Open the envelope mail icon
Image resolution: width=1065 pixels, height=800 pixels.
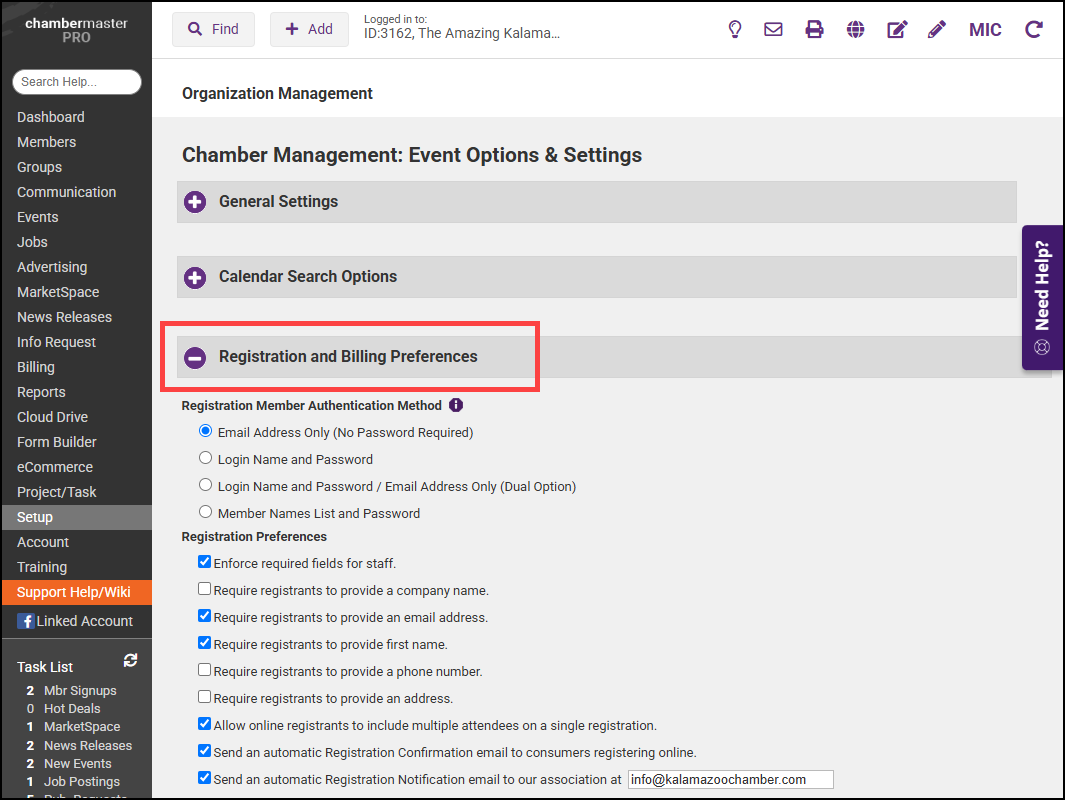(x=773, y=30)
